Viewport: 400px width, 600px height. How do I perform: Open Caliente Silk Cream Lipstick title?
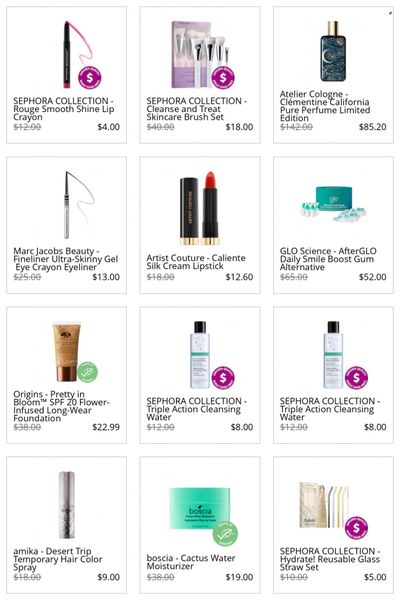point(196,262)
